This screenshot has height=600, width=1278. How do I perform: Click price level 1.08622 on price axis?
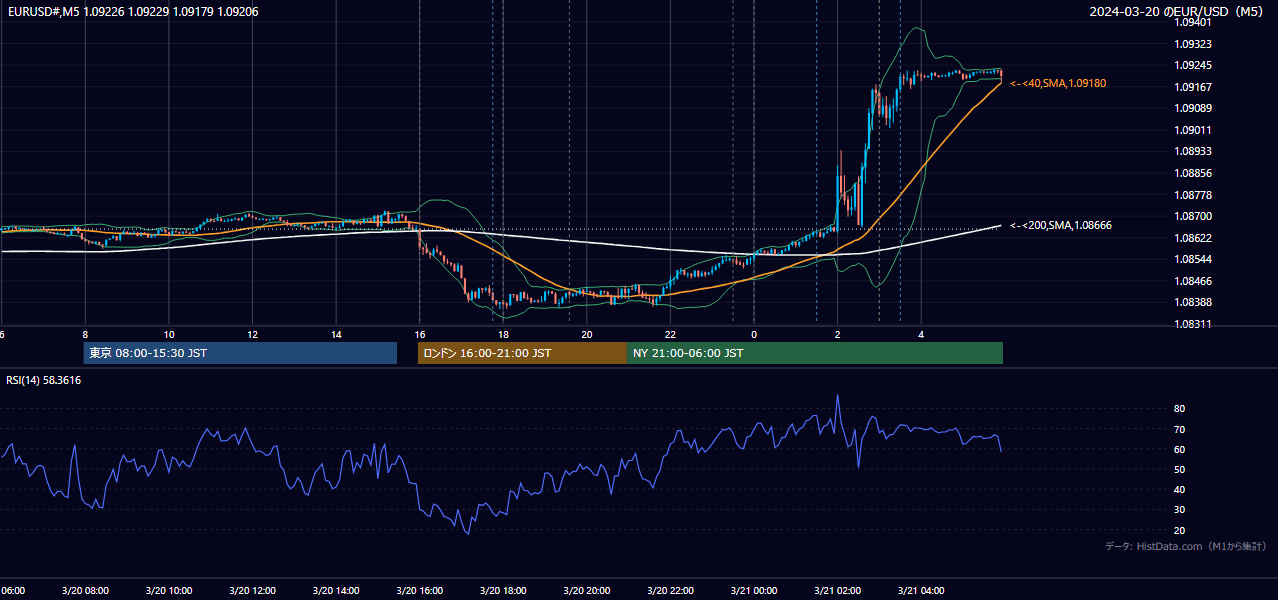[1193, 238]
